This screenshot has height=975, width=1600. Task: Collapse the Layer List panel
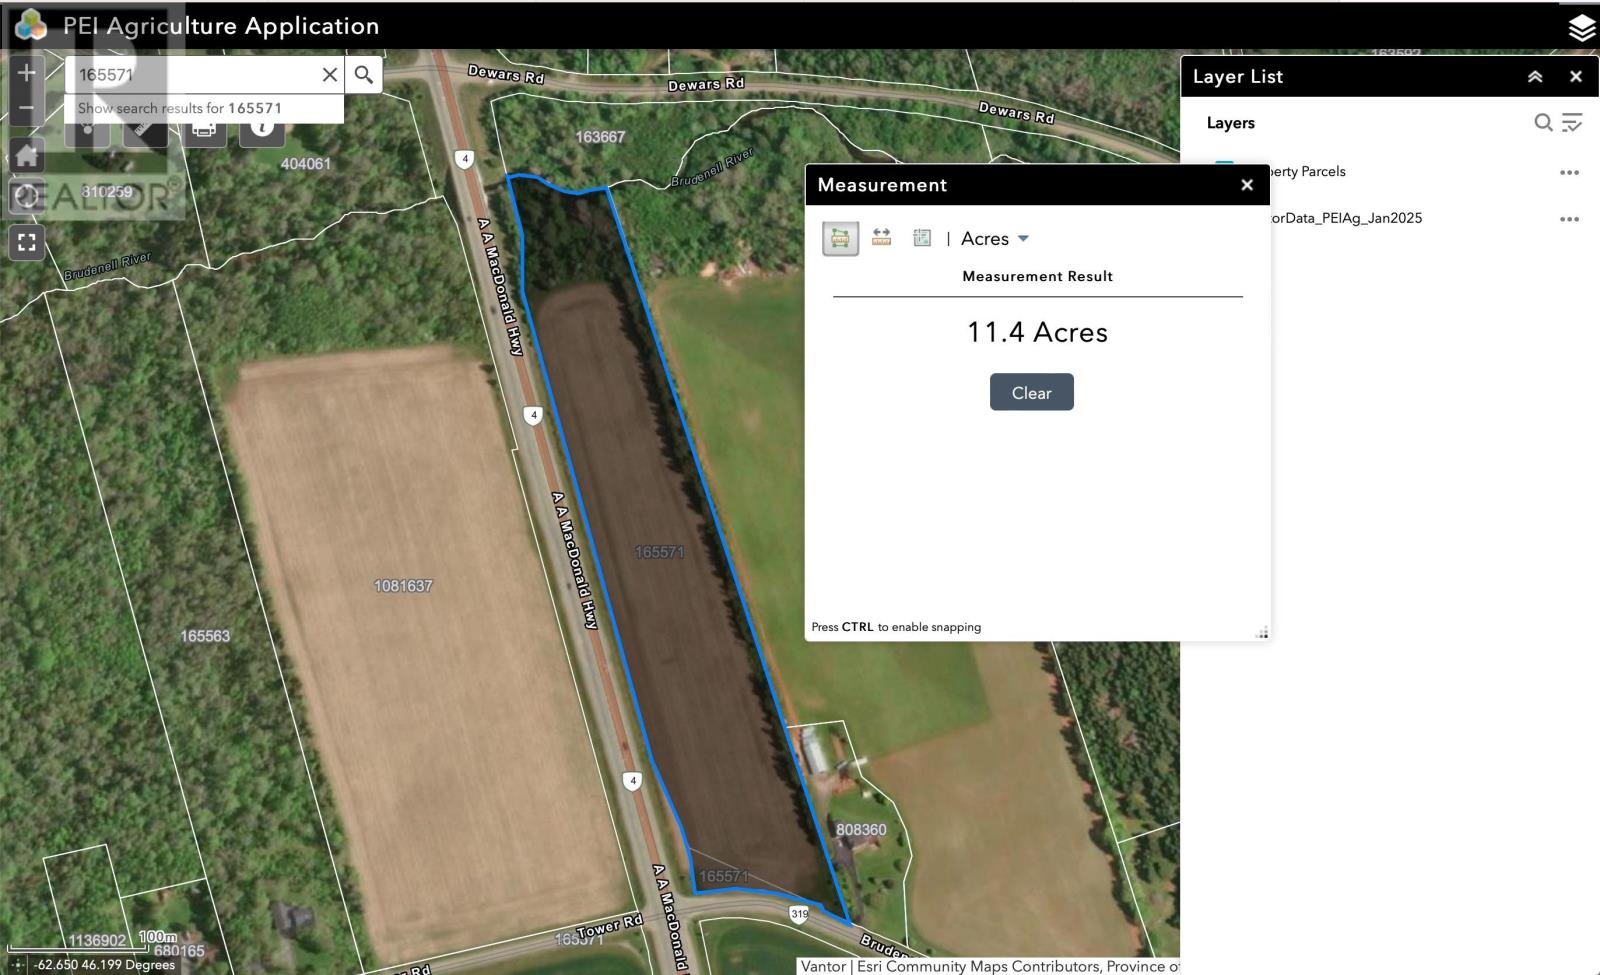click(1534, 76)
